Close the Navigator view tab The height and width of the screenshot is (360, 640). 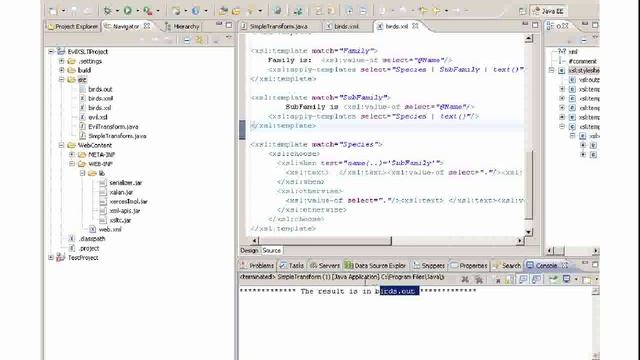[x=147, y=26]
